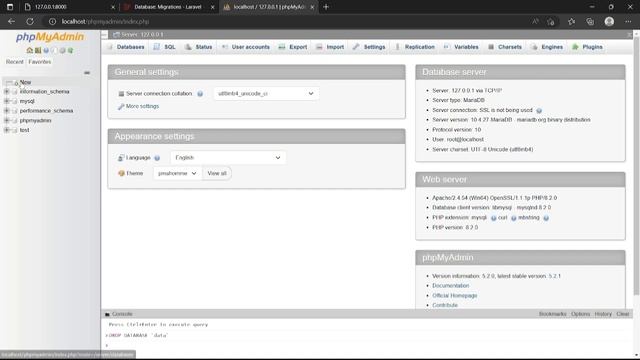Click the browser favorites star icon
Viewport: 640px width, 360px height.
click(x=571, y=22)
